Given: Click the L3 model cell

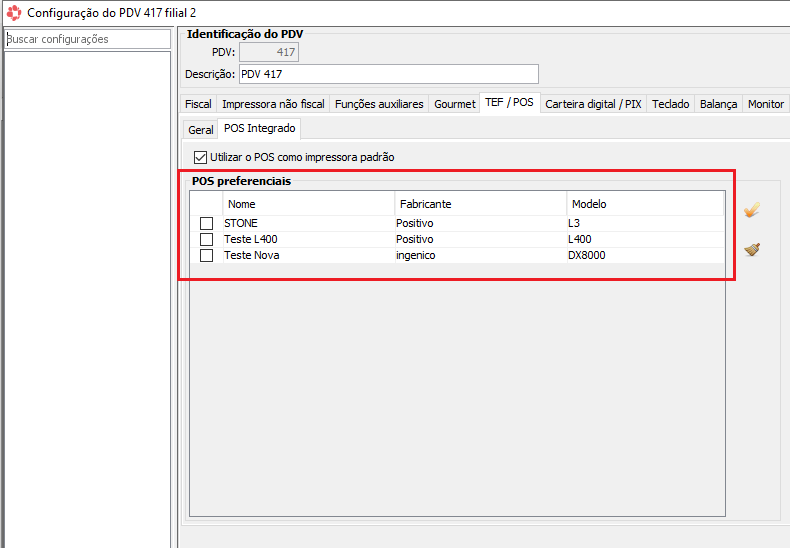Looking at the screenshot, I should [x=645, y=223].
